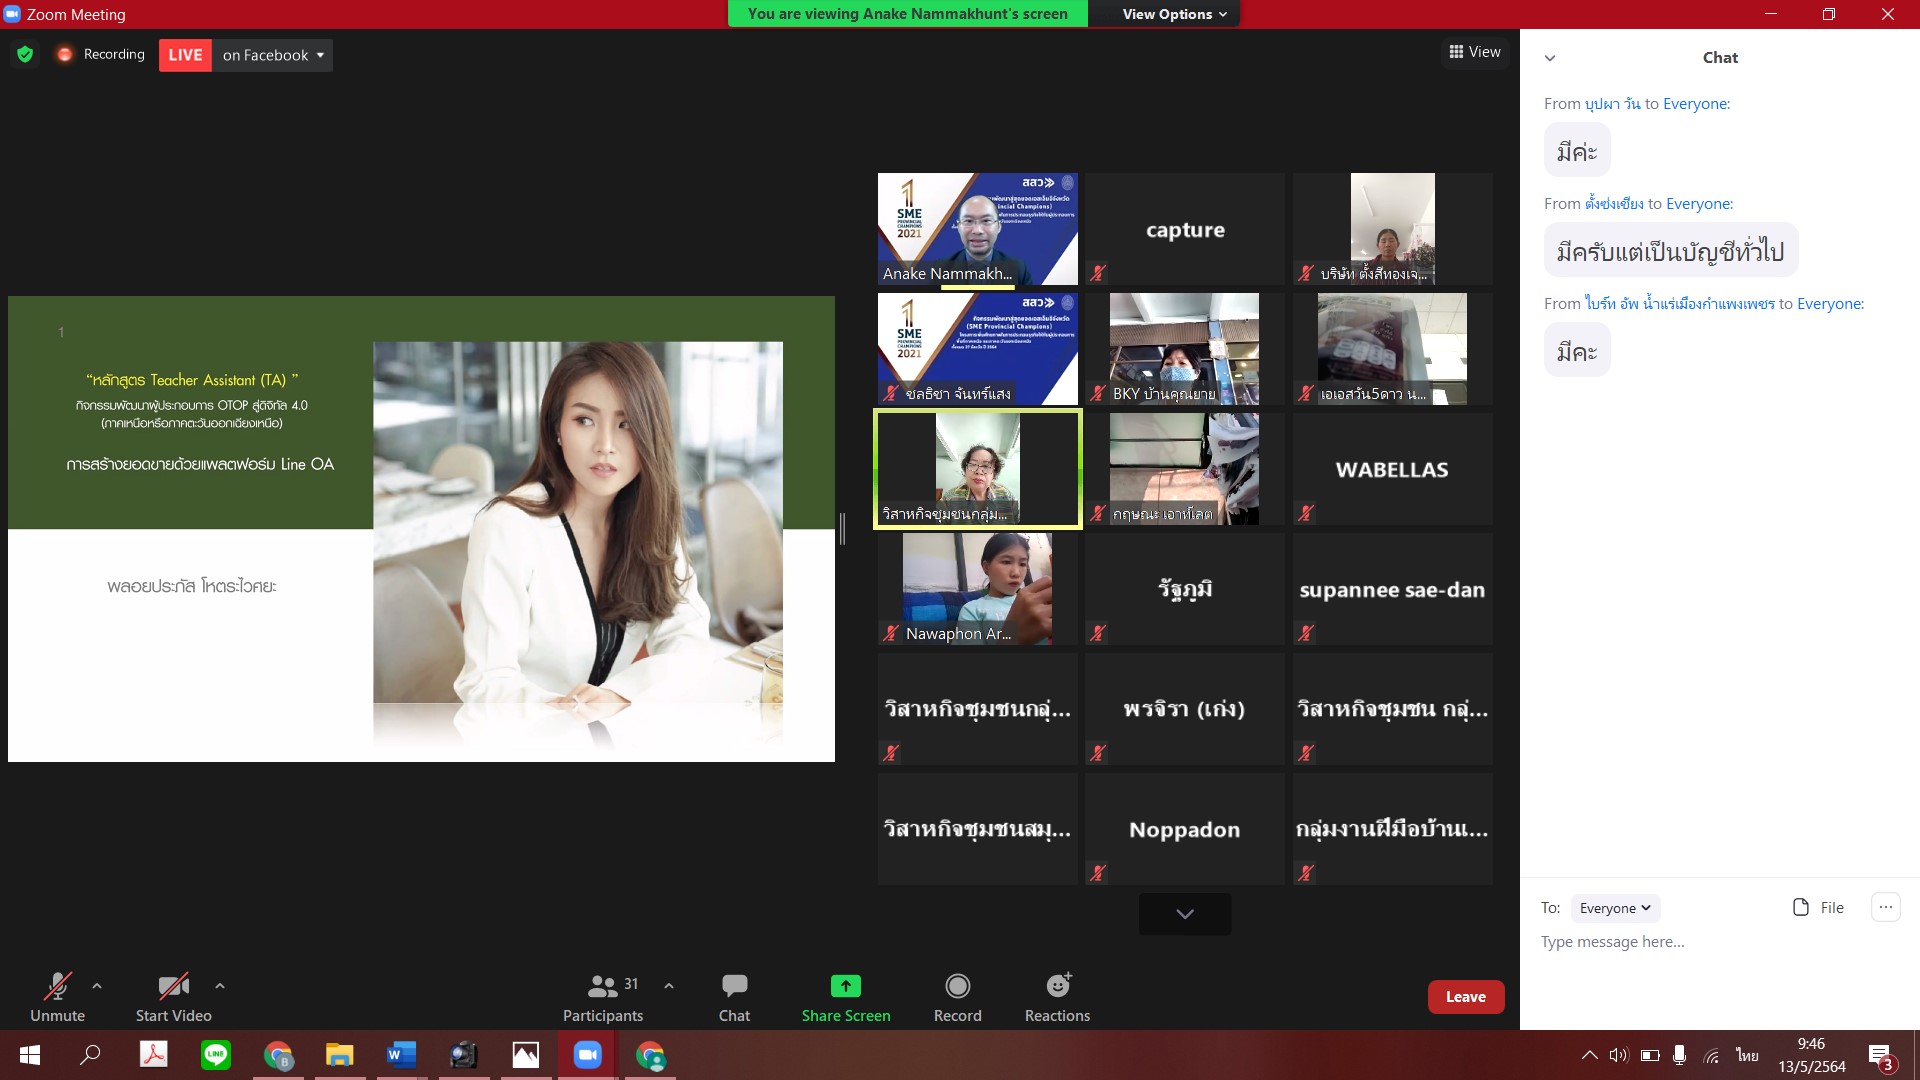The height and width of the screenshot is (1080, 1920).
Task: Open LINE app from taskbar
Action: click(216, 1055)
